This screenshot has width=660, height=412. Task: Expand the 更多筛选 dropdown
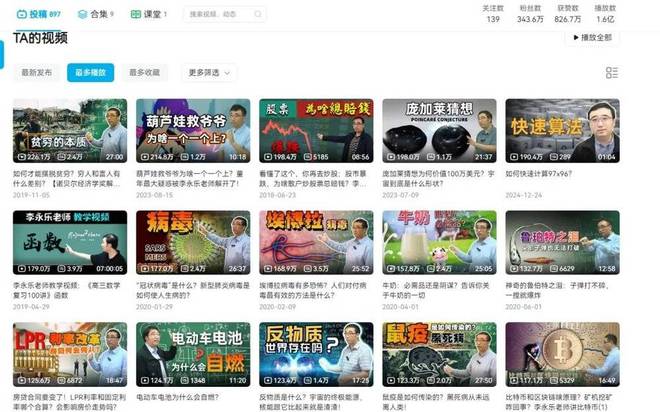click(208, 73)
